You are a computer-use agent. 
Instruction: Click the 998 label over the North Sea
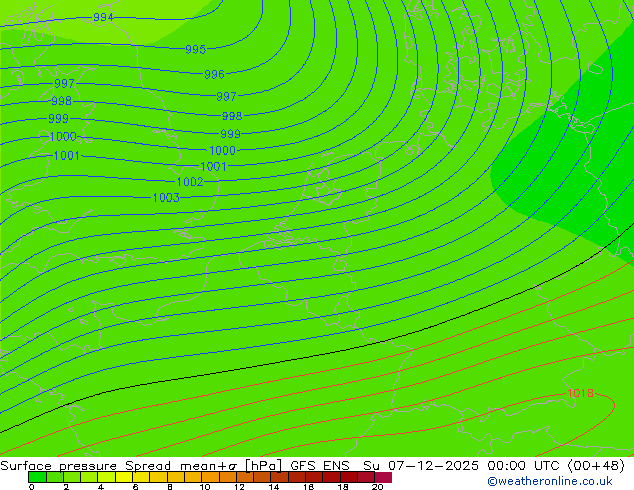(232, 116)
